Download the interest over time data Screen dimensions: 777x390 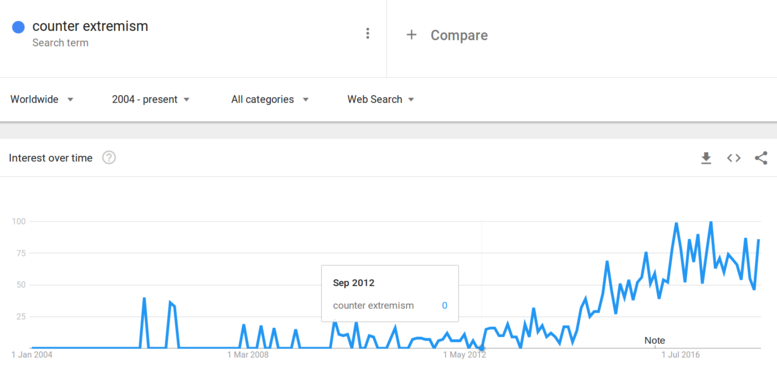706,158
